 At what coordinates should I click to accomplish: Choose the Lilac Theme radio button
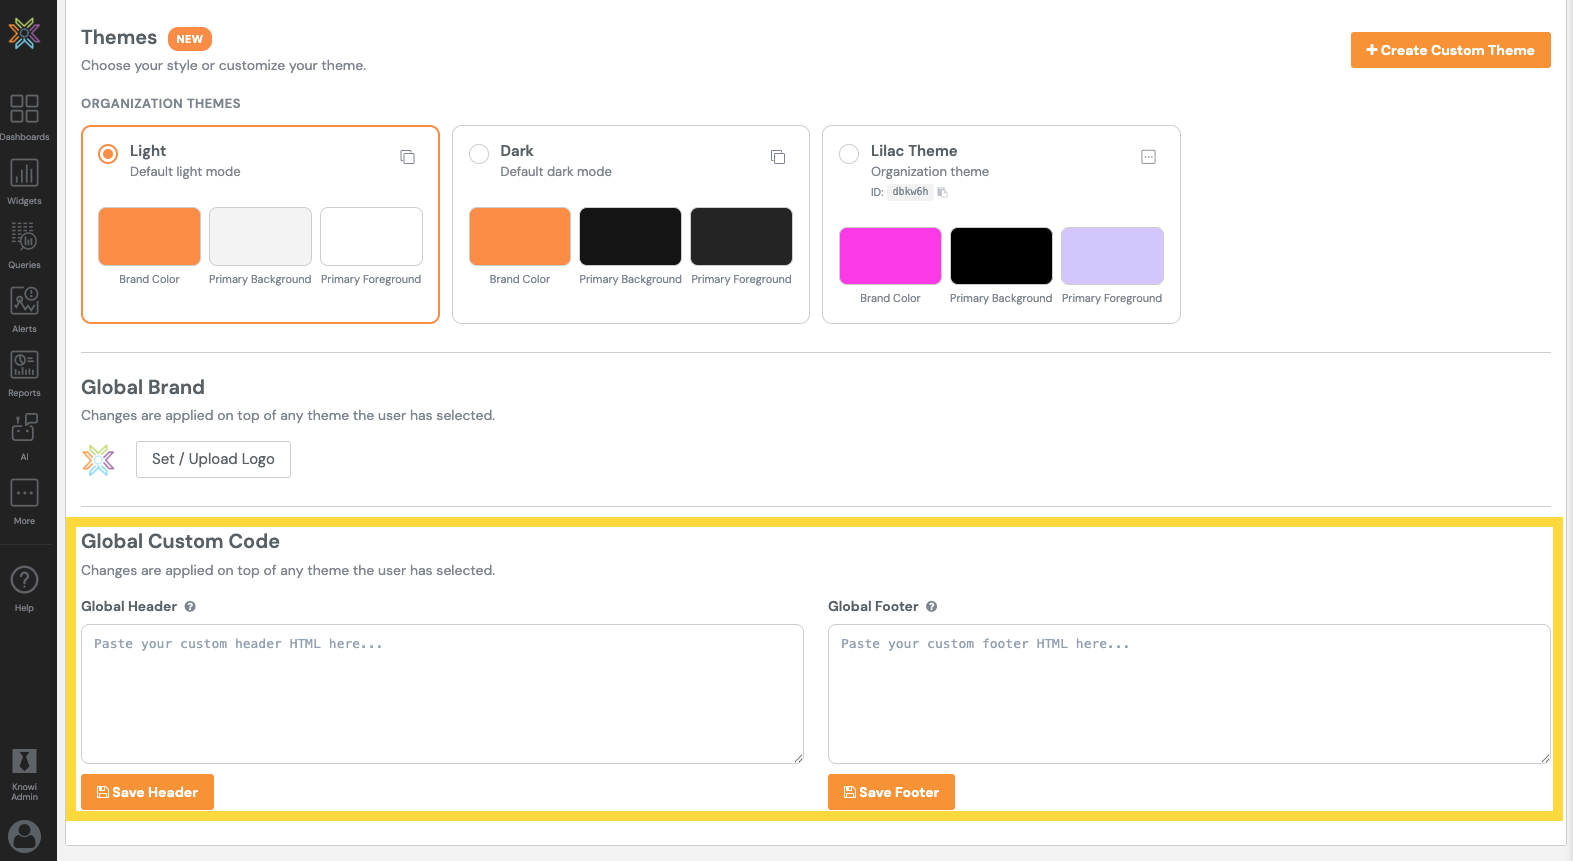pos(849,154)
